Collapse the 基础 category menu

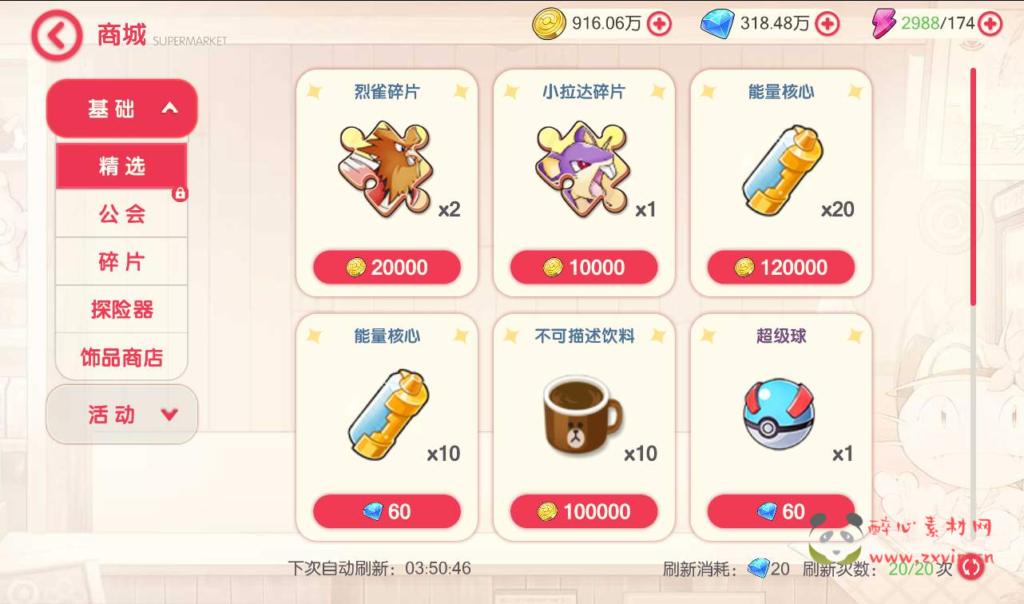tap(121, 108)
